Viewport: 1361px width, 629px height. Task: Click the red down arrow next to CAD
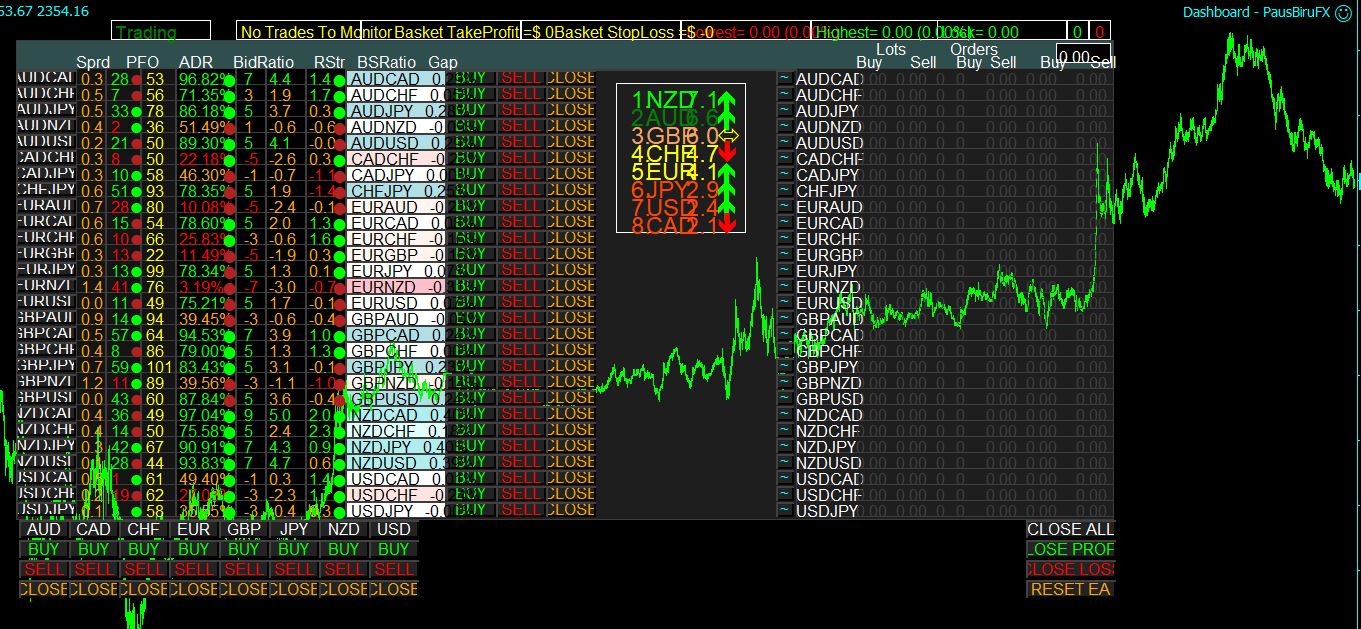pyautogui.click(x=728, y=223)
